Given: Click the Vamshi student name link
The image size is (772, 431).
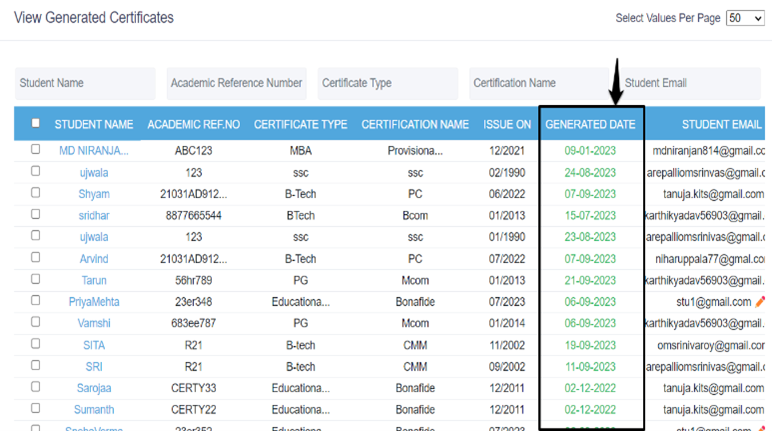Looking at the screenshot, I should (x=94, y=323).
